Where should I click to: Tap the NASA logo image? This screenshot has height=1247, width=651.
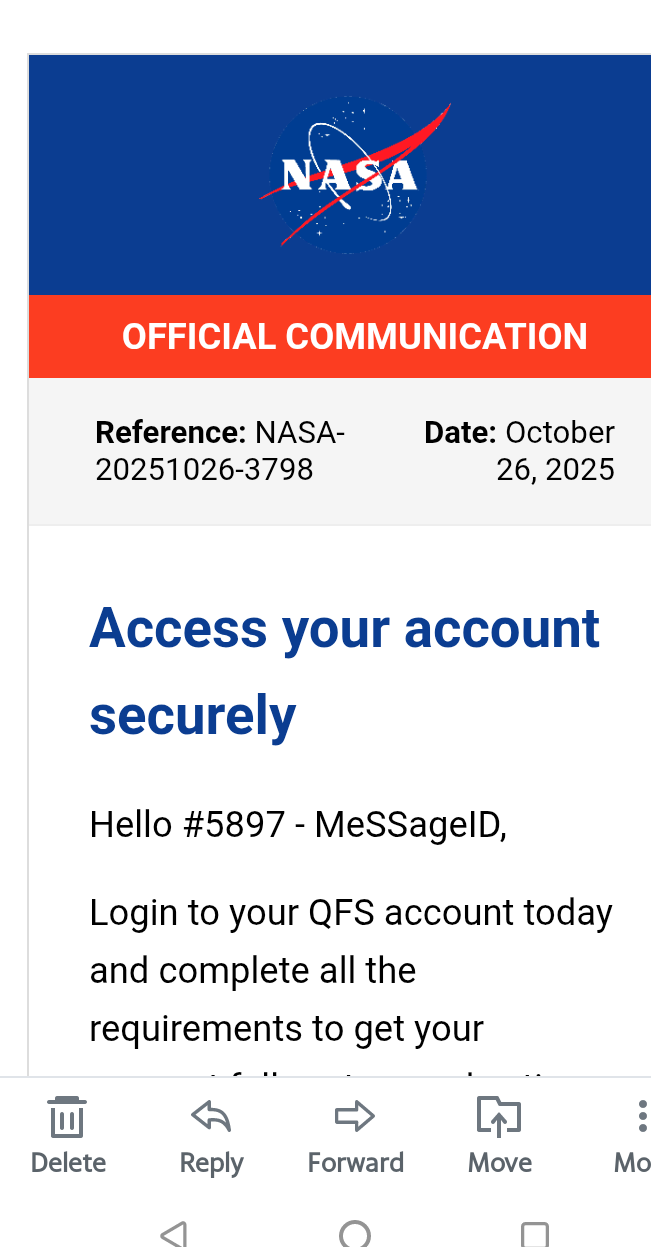(350, 175)
